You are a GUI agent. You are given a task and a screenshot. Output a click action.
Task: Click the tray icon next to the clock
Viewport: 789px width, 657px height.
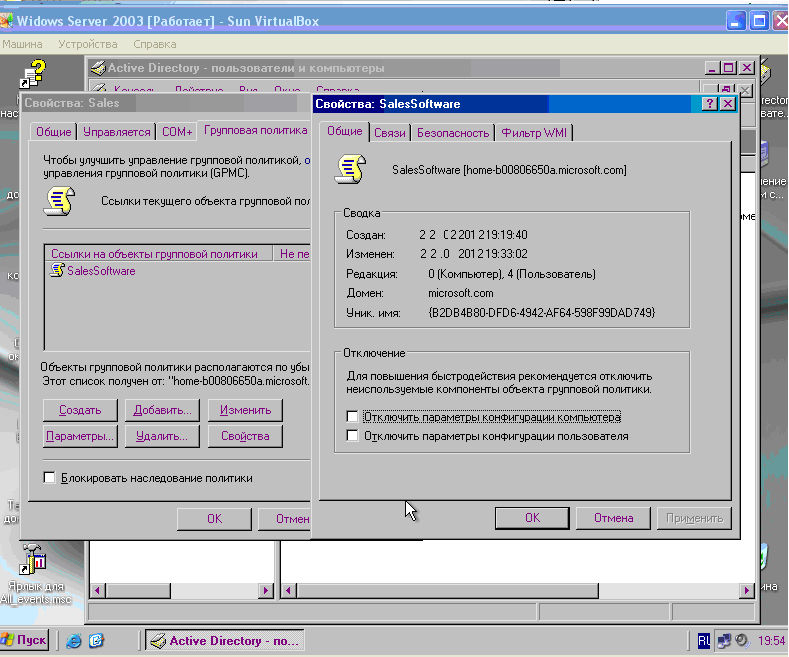(742, 640)
